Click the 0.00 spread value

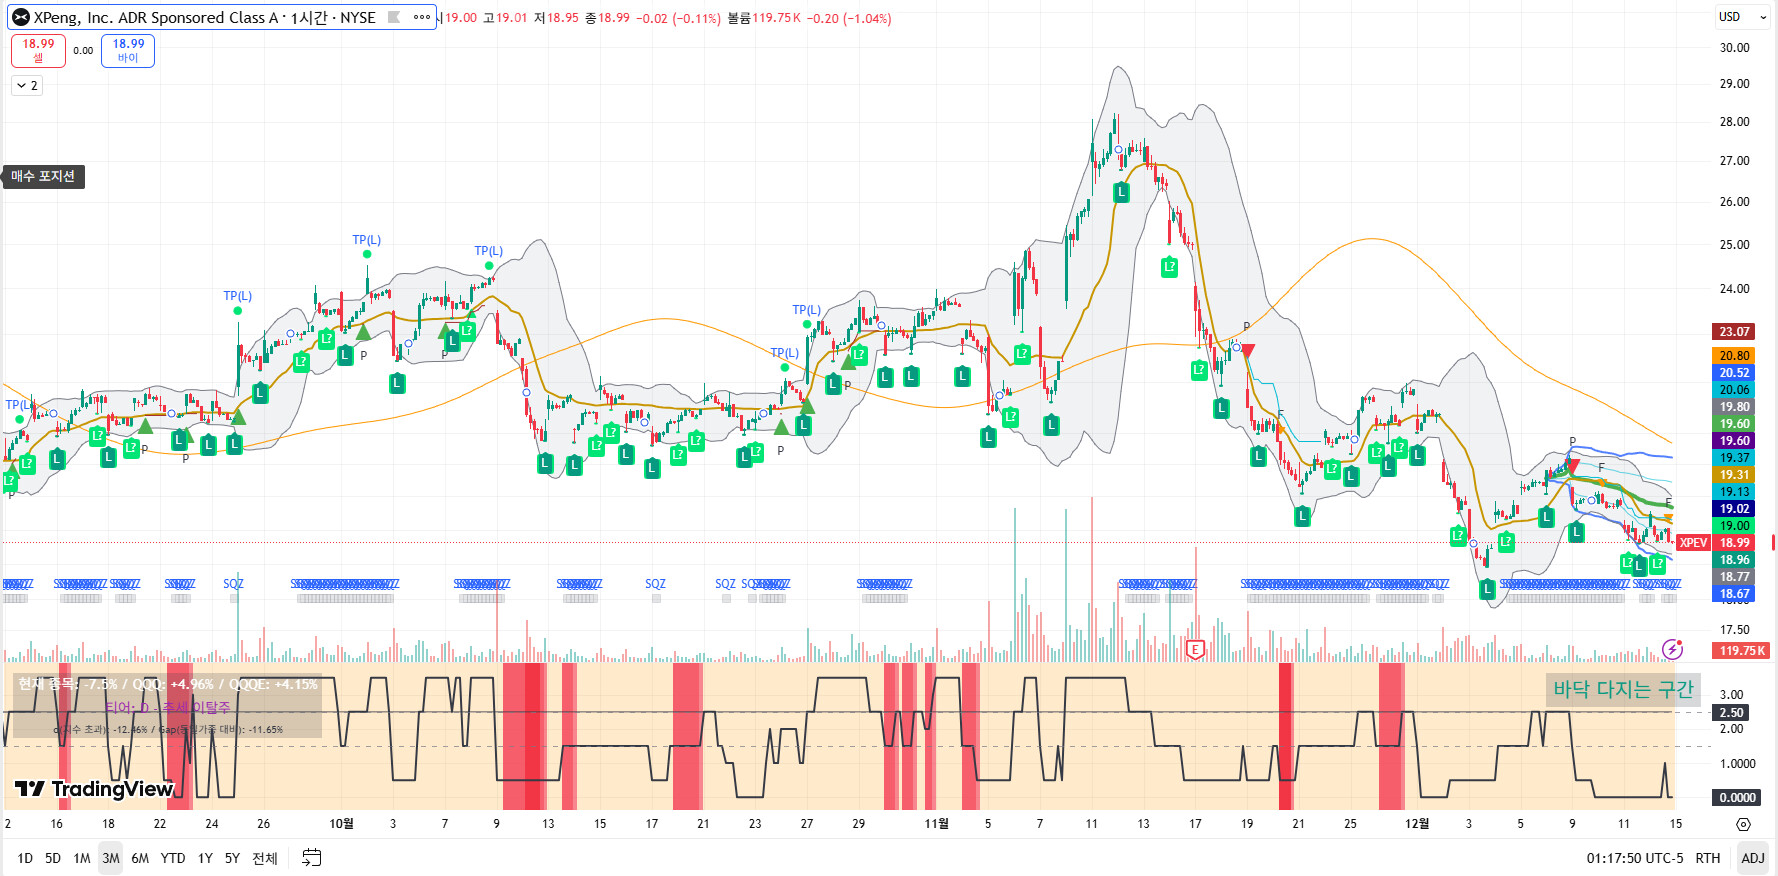point(83,50)
